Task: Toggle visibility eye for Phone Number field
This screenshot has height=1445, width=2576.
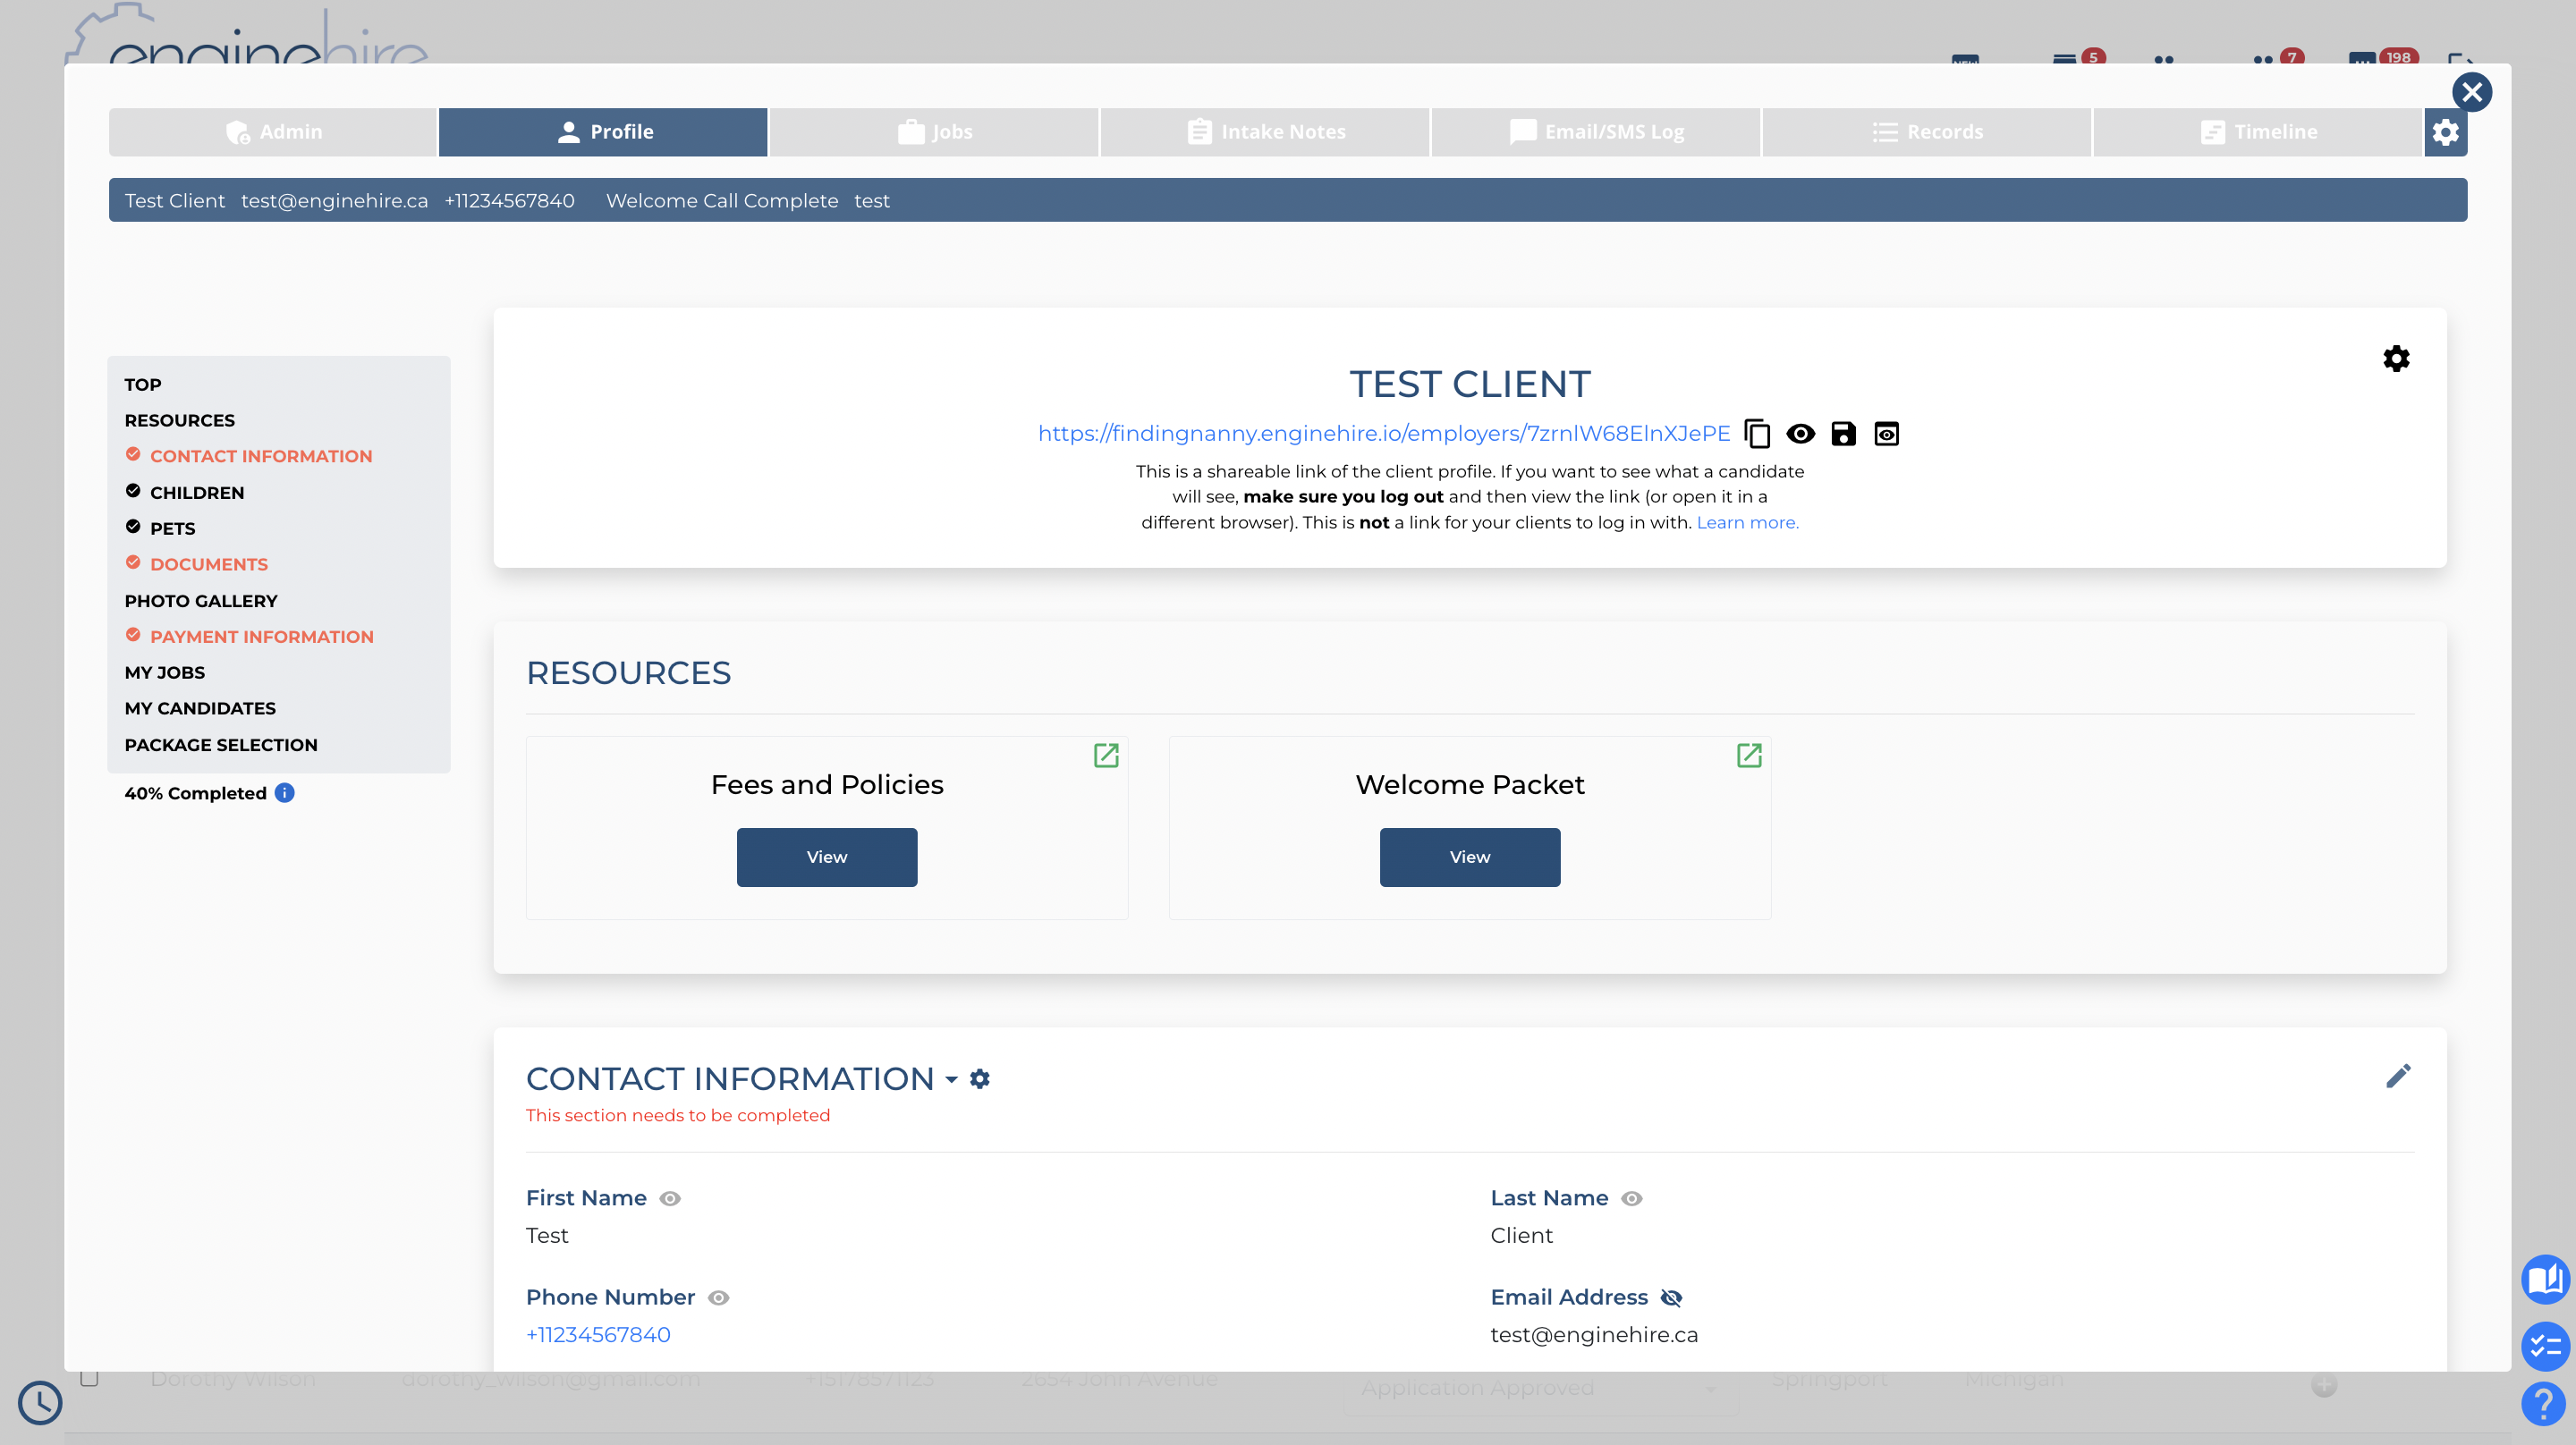Action: tap(718, 1297)
